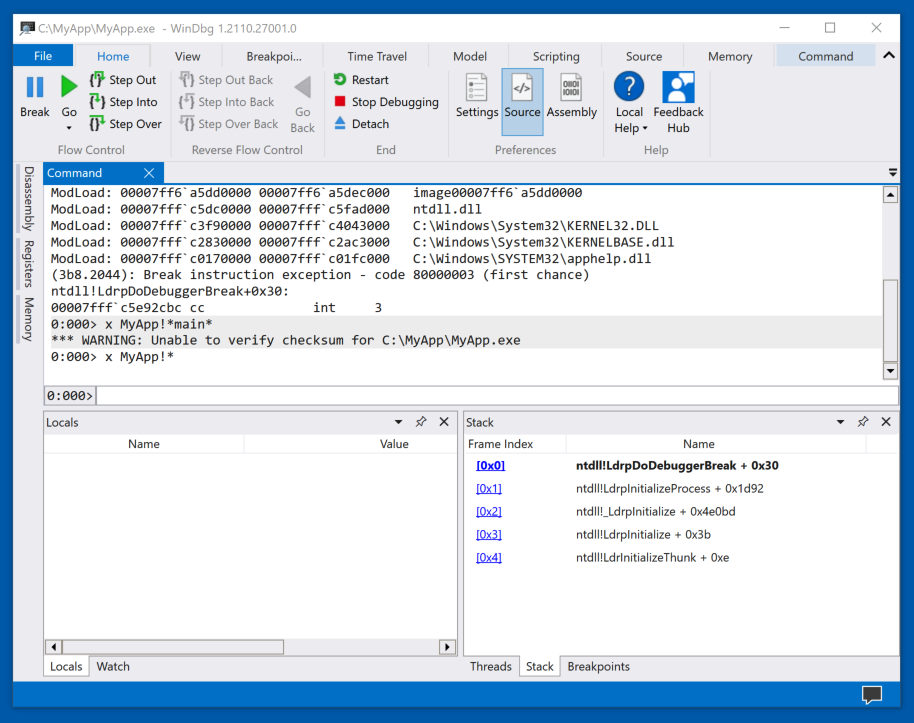Viewport: 914px width, 723px height.
Task: Open the Settings preferences icon
Action: point(477,97)
